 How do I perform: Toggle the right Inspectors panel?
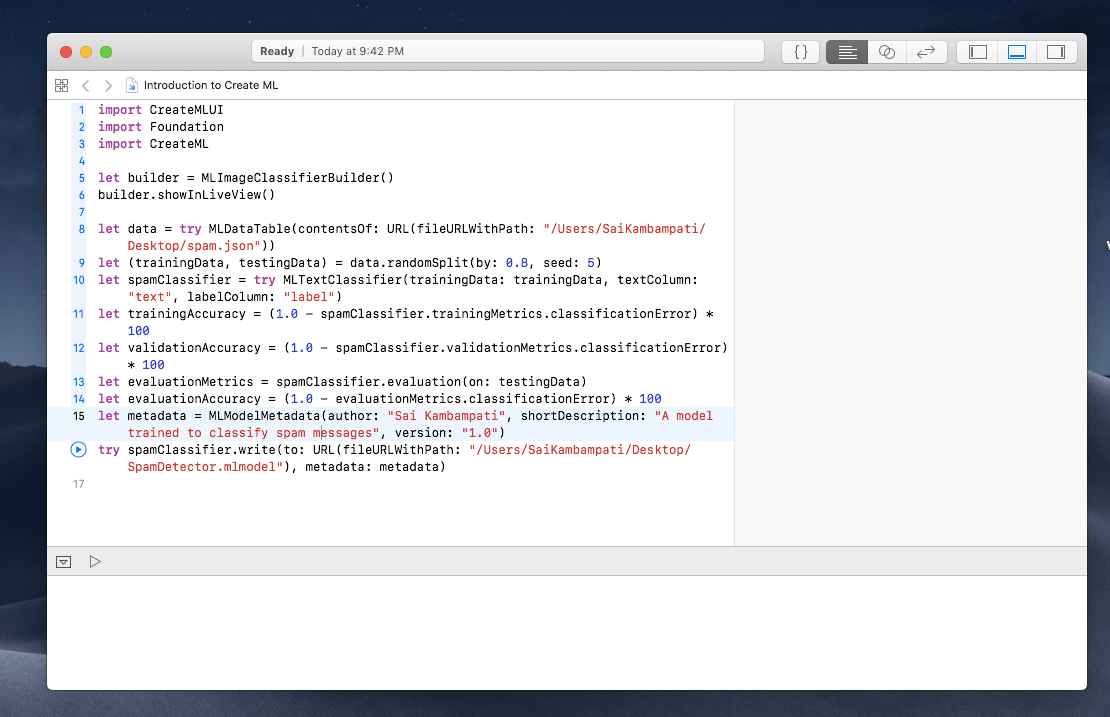(x=1056, y=52)
